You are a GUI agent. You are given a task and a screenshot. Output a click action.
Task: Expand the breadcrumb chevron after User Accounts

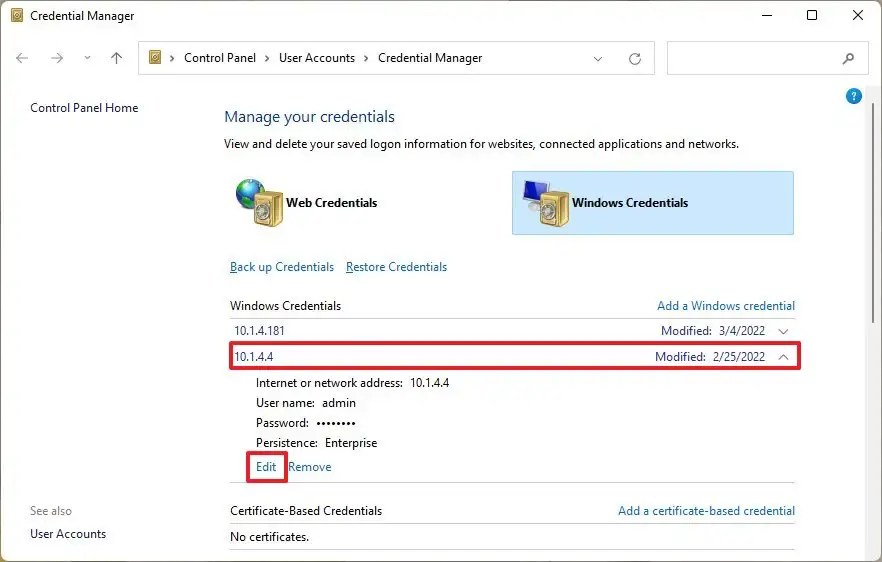[x=366, y=59]
